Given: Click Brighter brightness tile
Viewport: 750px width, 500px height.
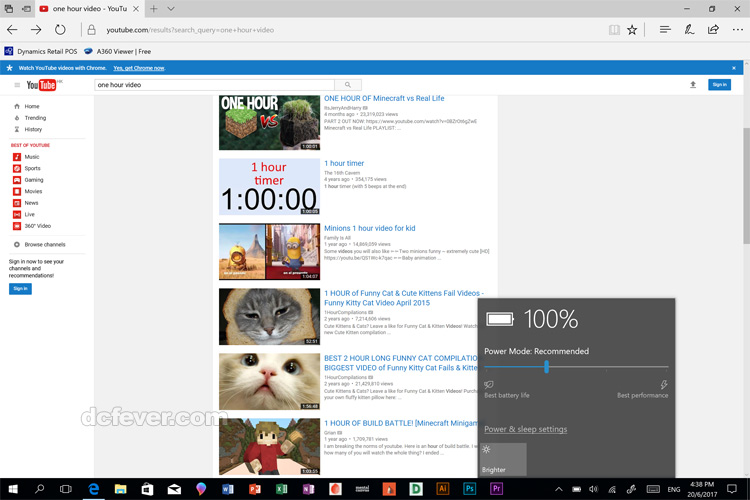Looking at the screenshot, I should point(503,459).
